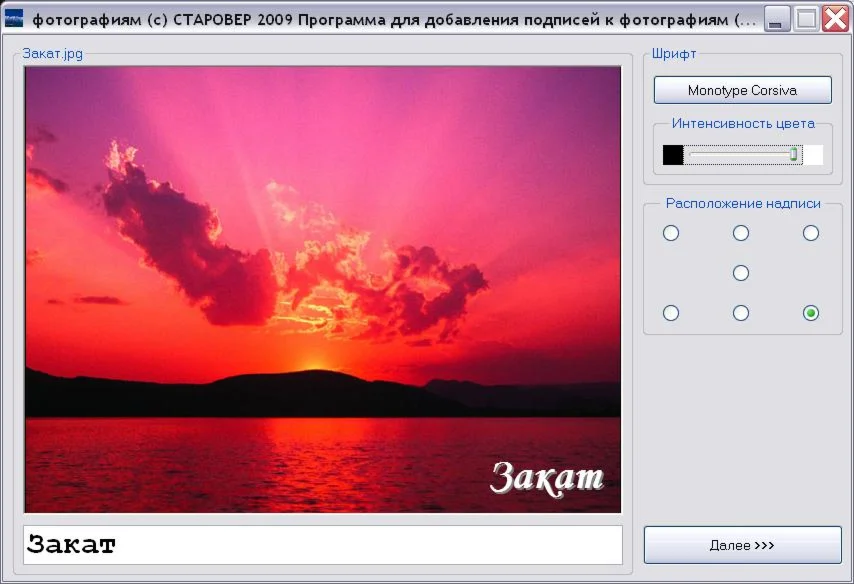Select the bottom-center caption position
The height and width of the screenshot is (584, 854).
[741, 313]
